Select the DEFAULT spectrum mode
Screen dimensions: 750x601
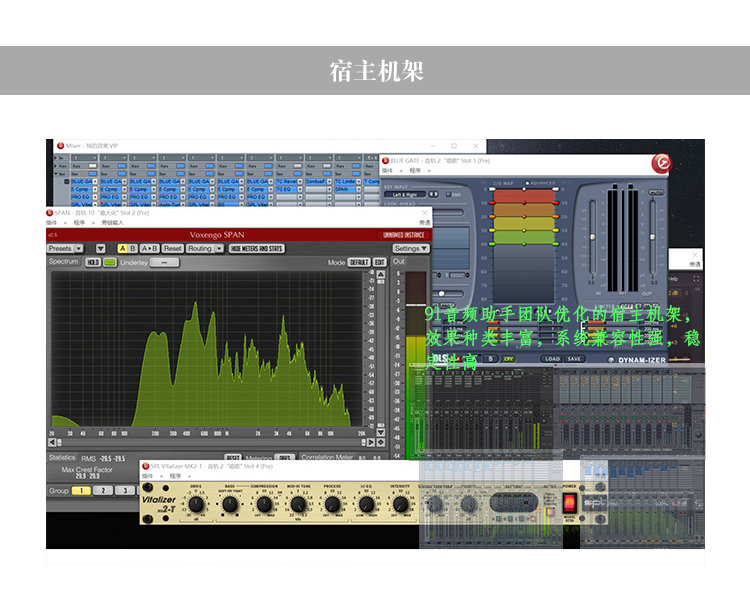pos(359,262)
